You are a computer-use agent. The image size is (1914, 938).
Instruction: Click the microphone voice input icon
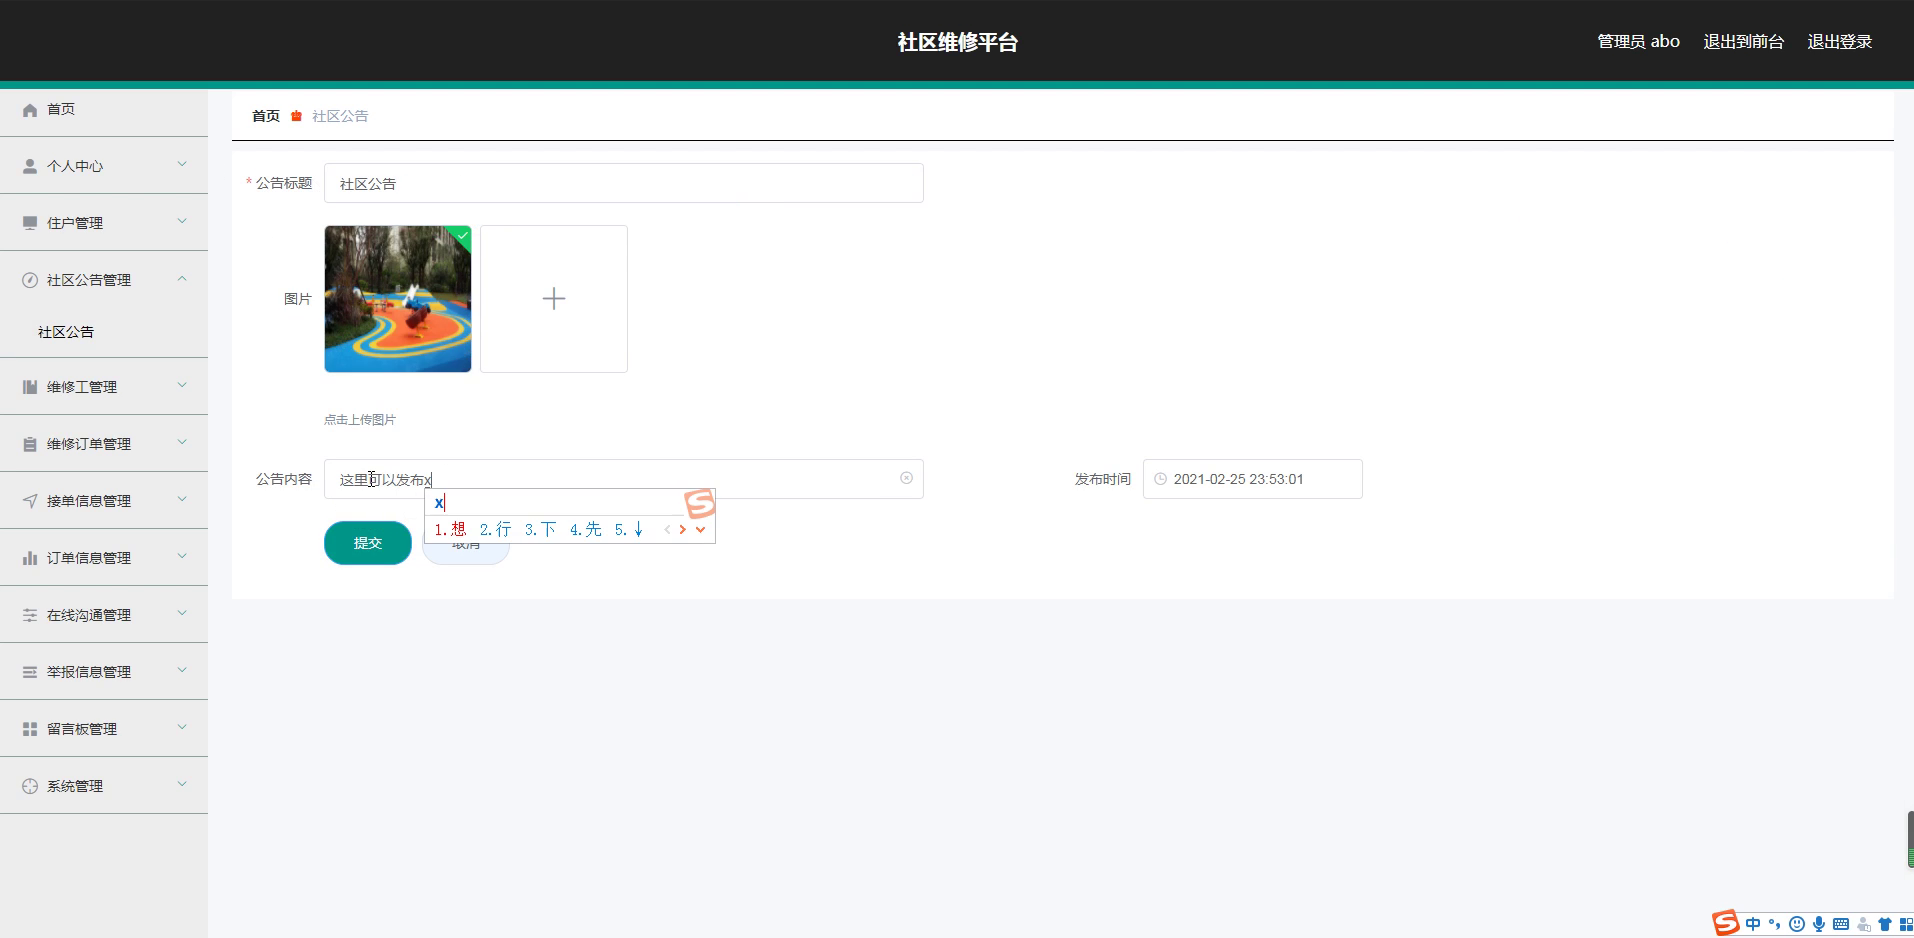pyautogui.click(x=1819, y=923)
